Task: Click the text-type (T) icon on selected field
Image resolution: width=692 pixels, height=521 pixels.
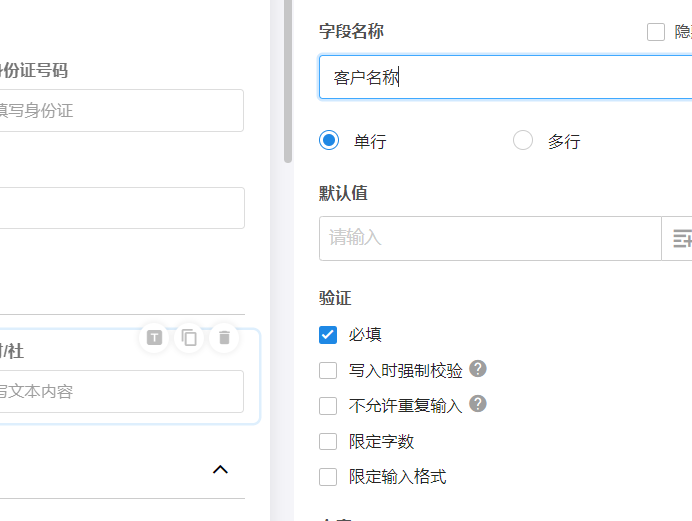Action: pyautogui.click(x=154, y=338)
